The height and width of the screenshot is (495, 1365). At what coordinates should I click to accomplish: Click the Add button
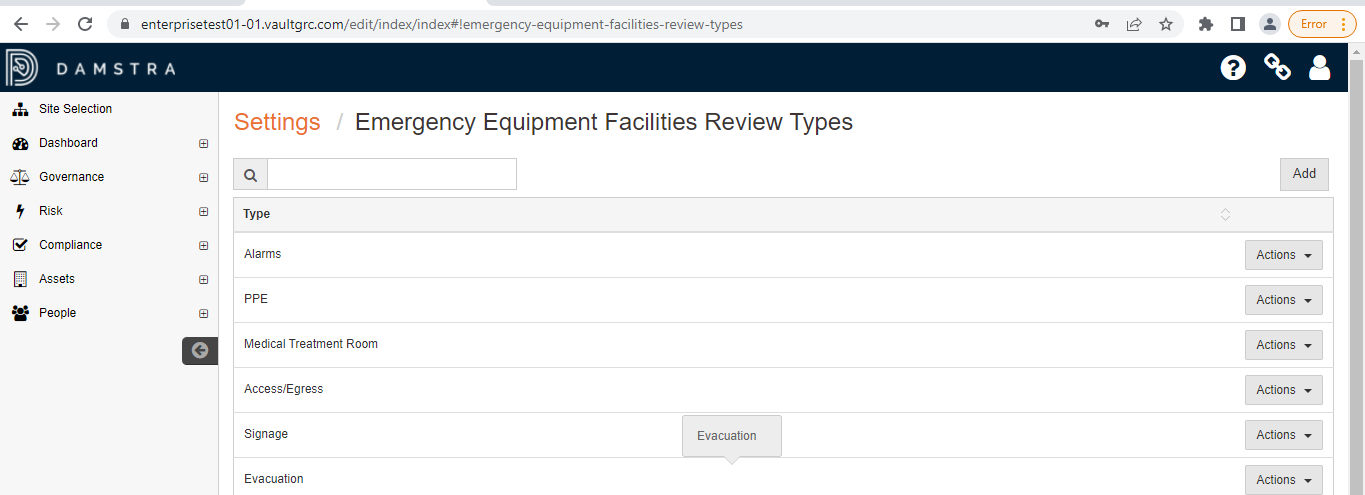pyautogui.click(x=1304, y=174)
